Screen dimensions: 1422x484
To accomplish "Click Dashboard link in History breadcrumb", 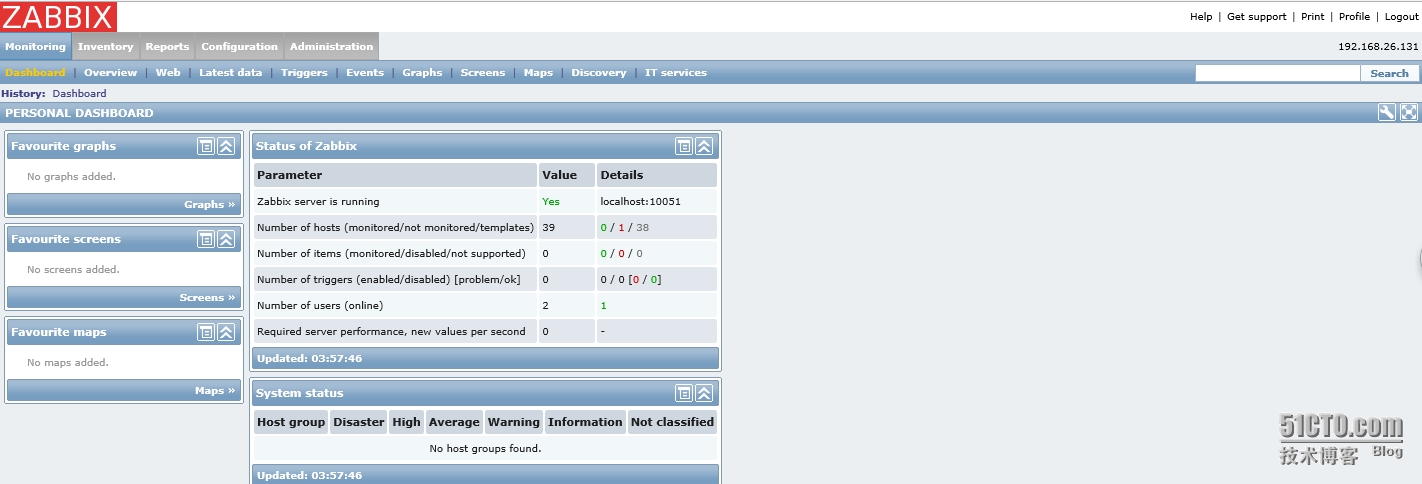I will click(79, 93).
